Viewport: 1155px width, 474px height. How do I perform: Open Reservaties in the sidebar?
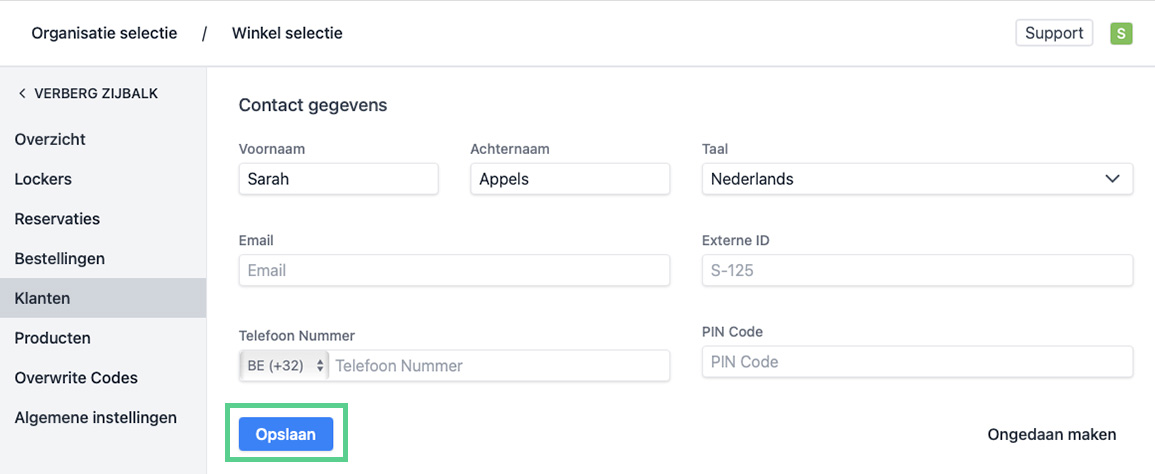click(x=57, y=219)
